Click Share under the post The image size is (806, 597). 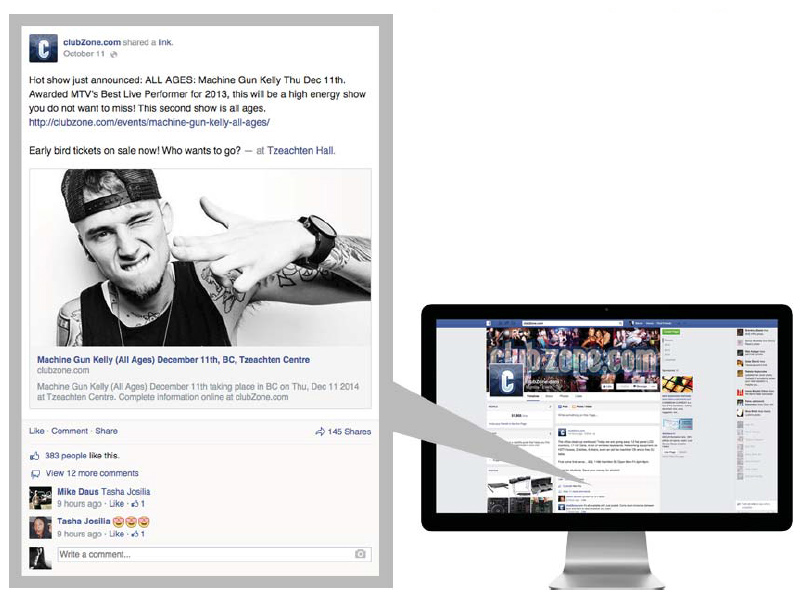pyautogui.click(x=106, y=431)
